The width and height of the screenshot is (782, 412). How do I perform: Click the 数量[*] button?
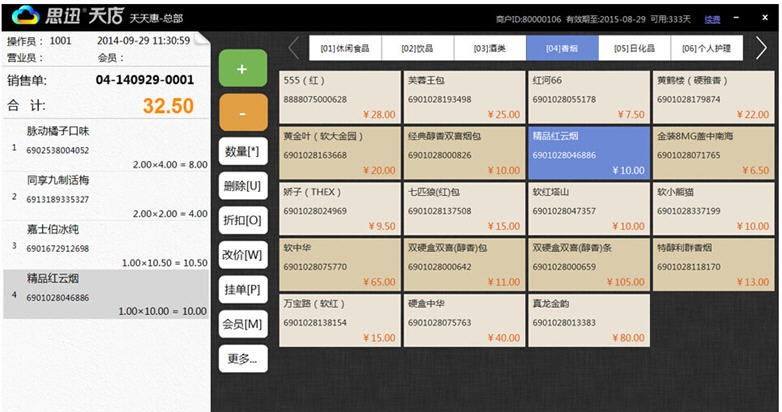point(243,151)
